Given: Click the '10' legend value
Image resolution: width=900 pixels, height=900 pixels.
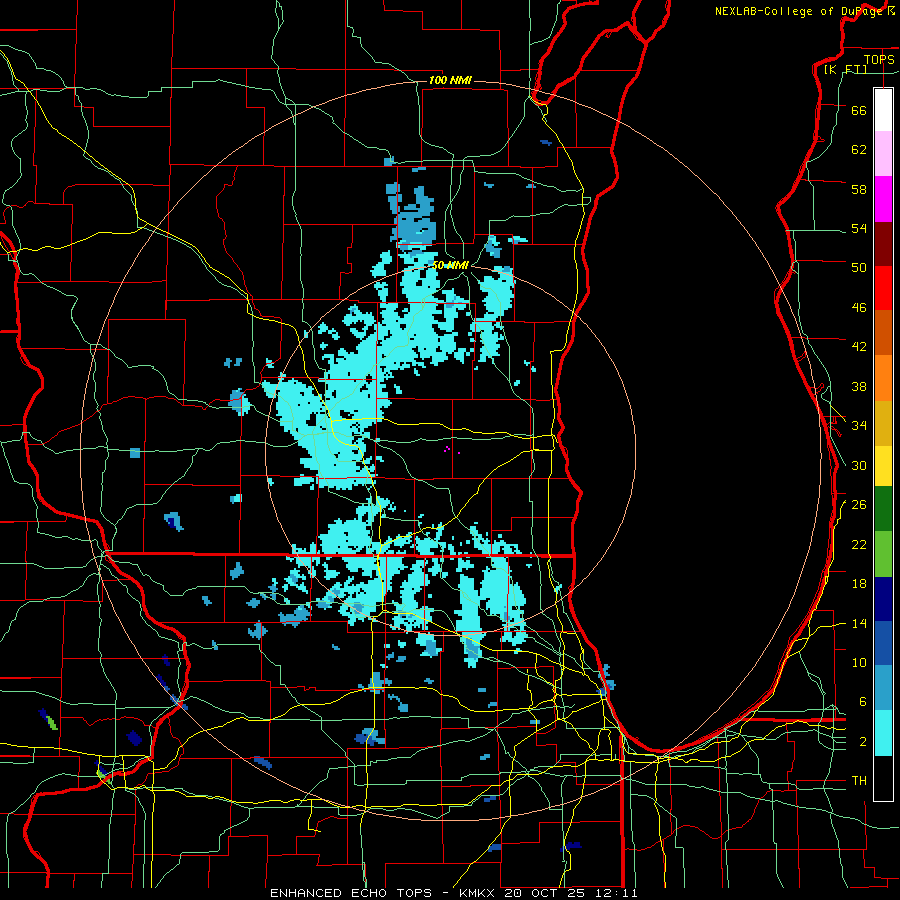Looking at the screenshot, I should [859, 663].
